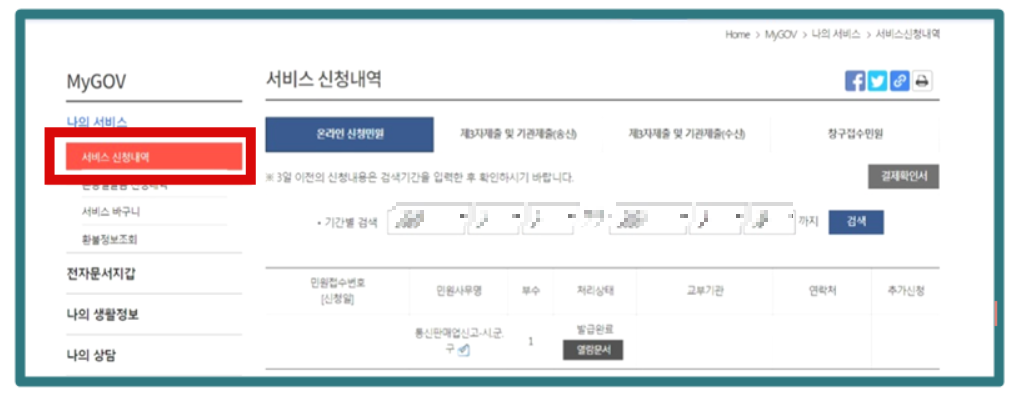Viewport: 1017px width, 398px height.
Task: Click 결제확인서 button
Action: tap(903, 177)
